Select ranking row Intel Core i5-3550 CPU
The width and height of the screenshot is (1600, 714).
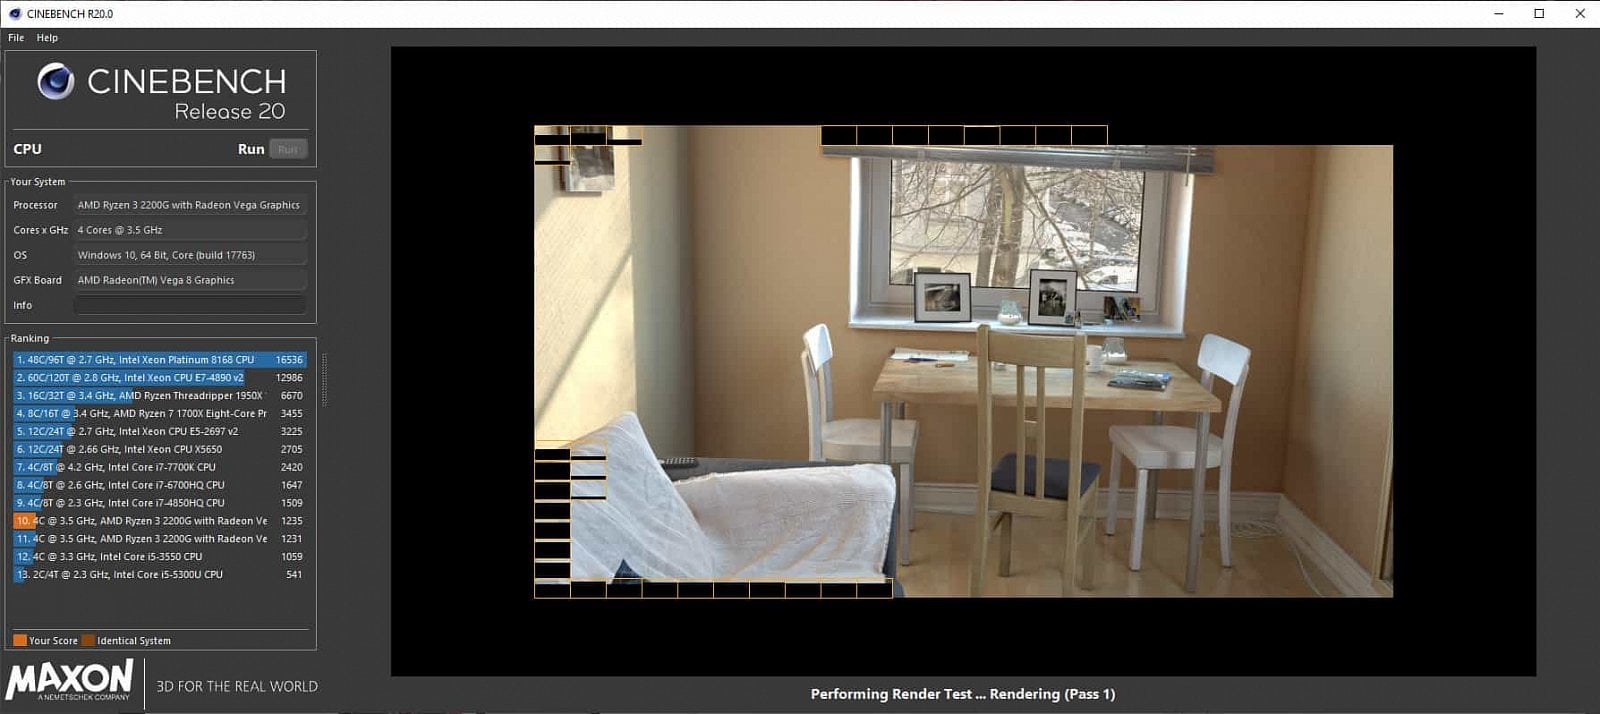(x=160, y=557)
